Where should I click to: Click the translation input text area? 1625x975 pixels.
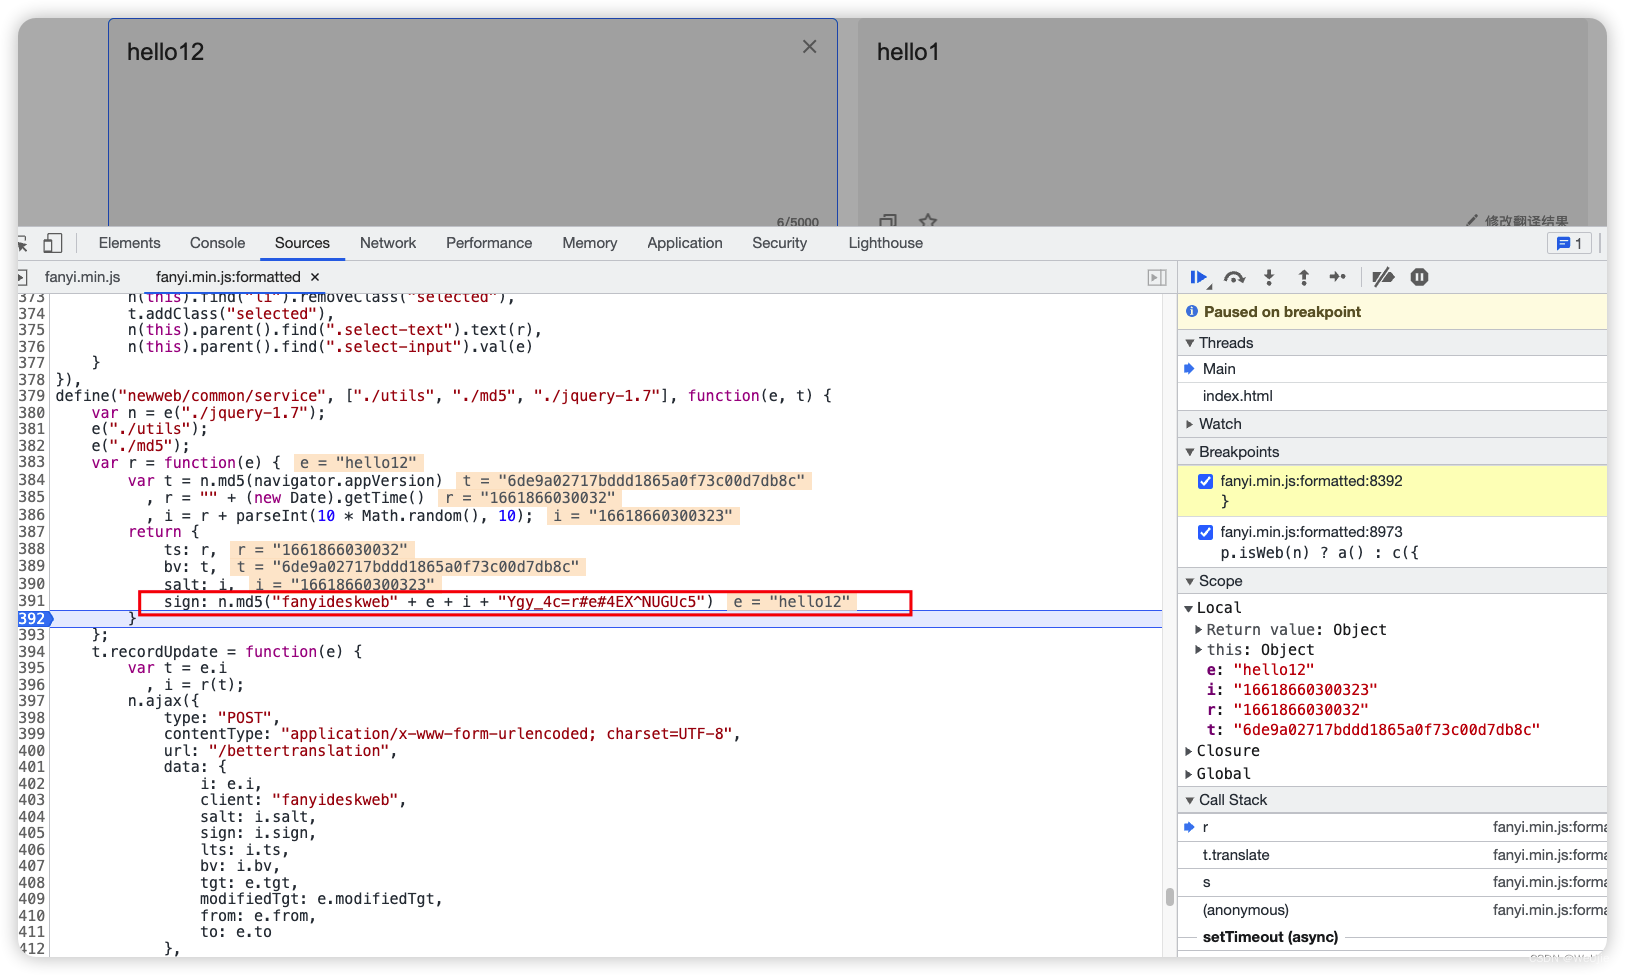point(472,122)
